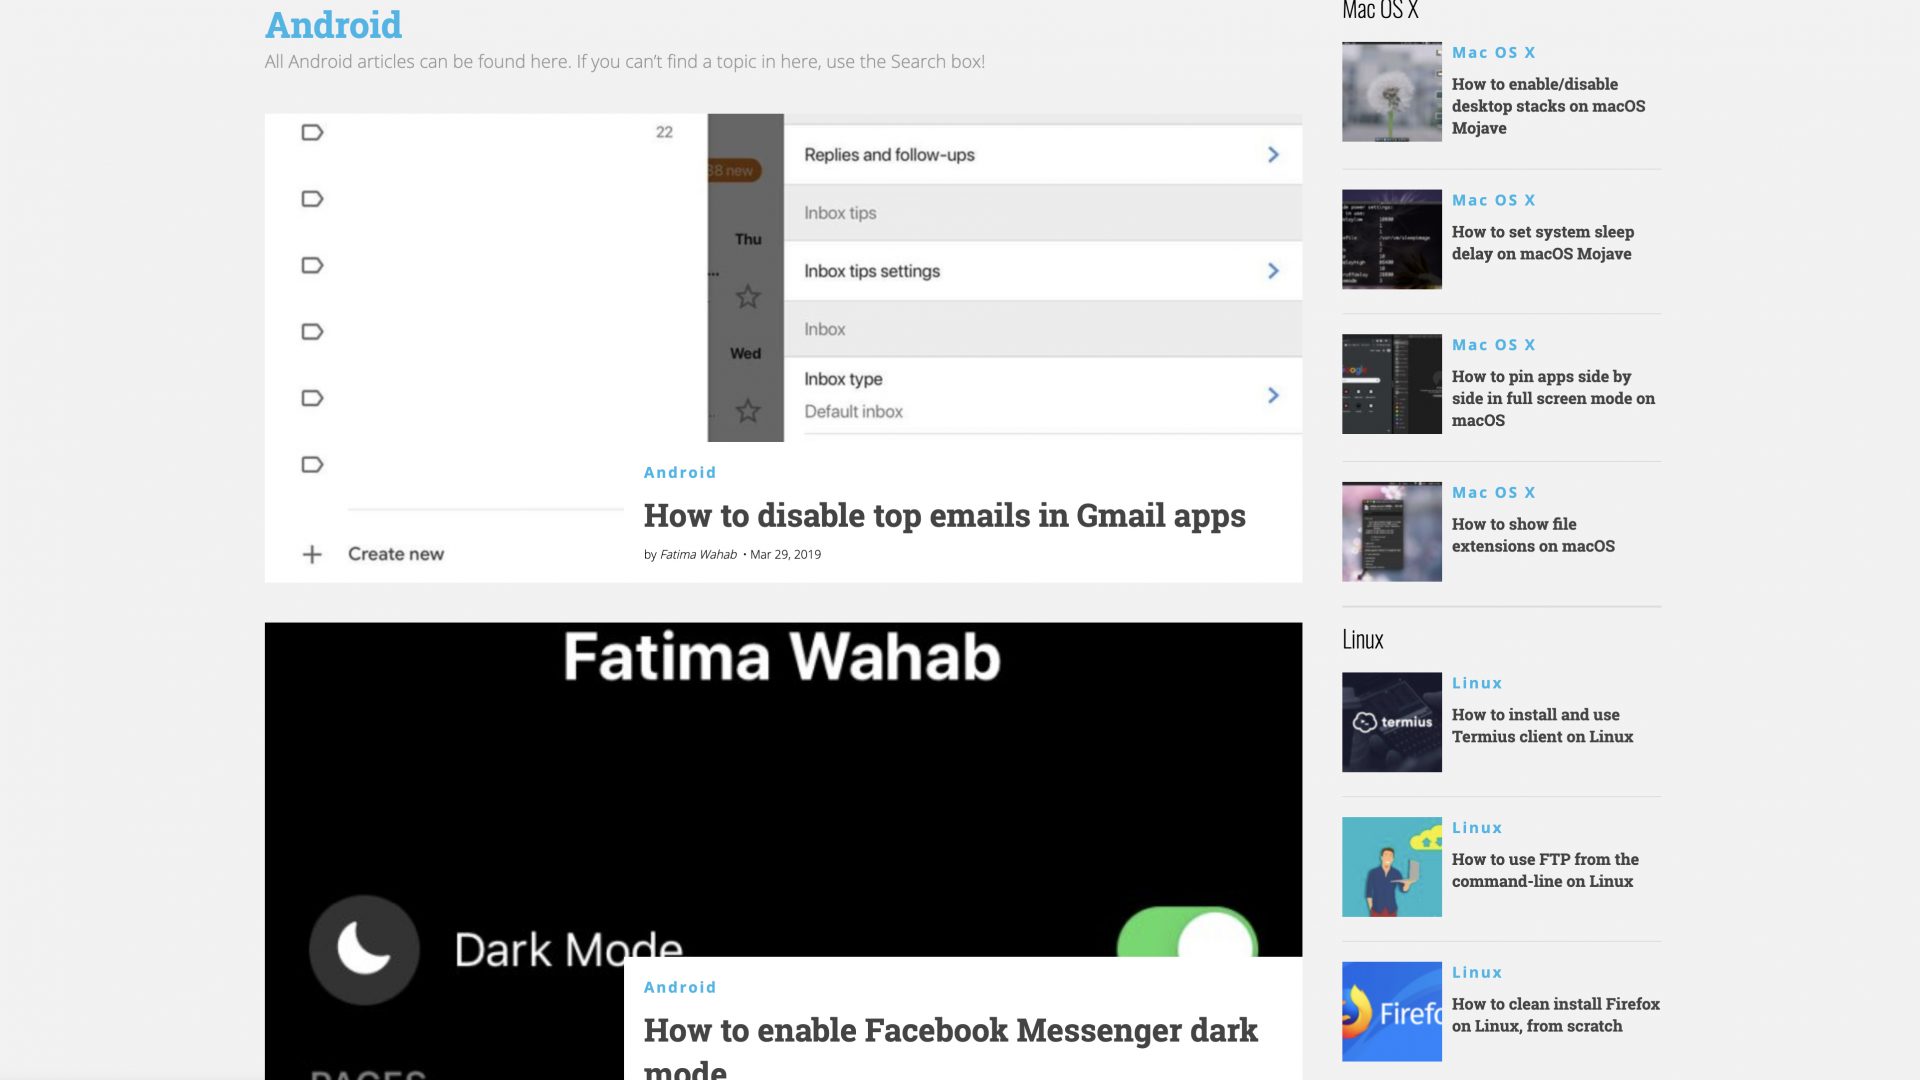Click chevron next to Replies and follow-ups
This screenshot has width=1920, height=1080.
(x=1273, y=155)
